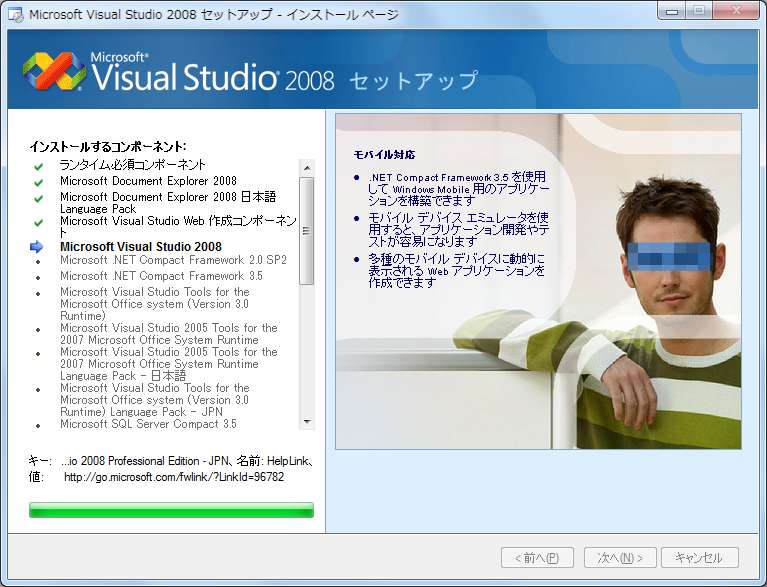Select the Microsoft Document Explorer 2008 row
Screen dimensions: 767x587
(x=148, y=181)
